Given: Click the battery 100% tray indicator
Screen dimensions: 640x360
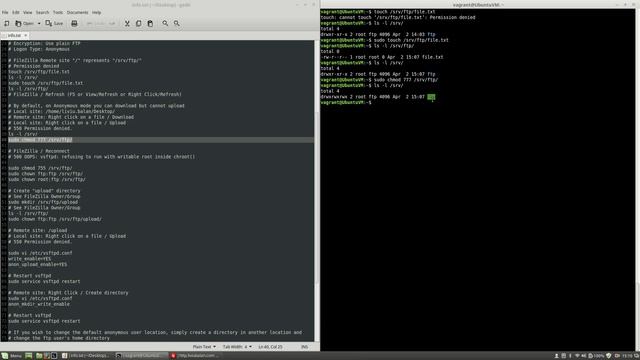Looking at the screenshot, I should [x=596, y=356].
